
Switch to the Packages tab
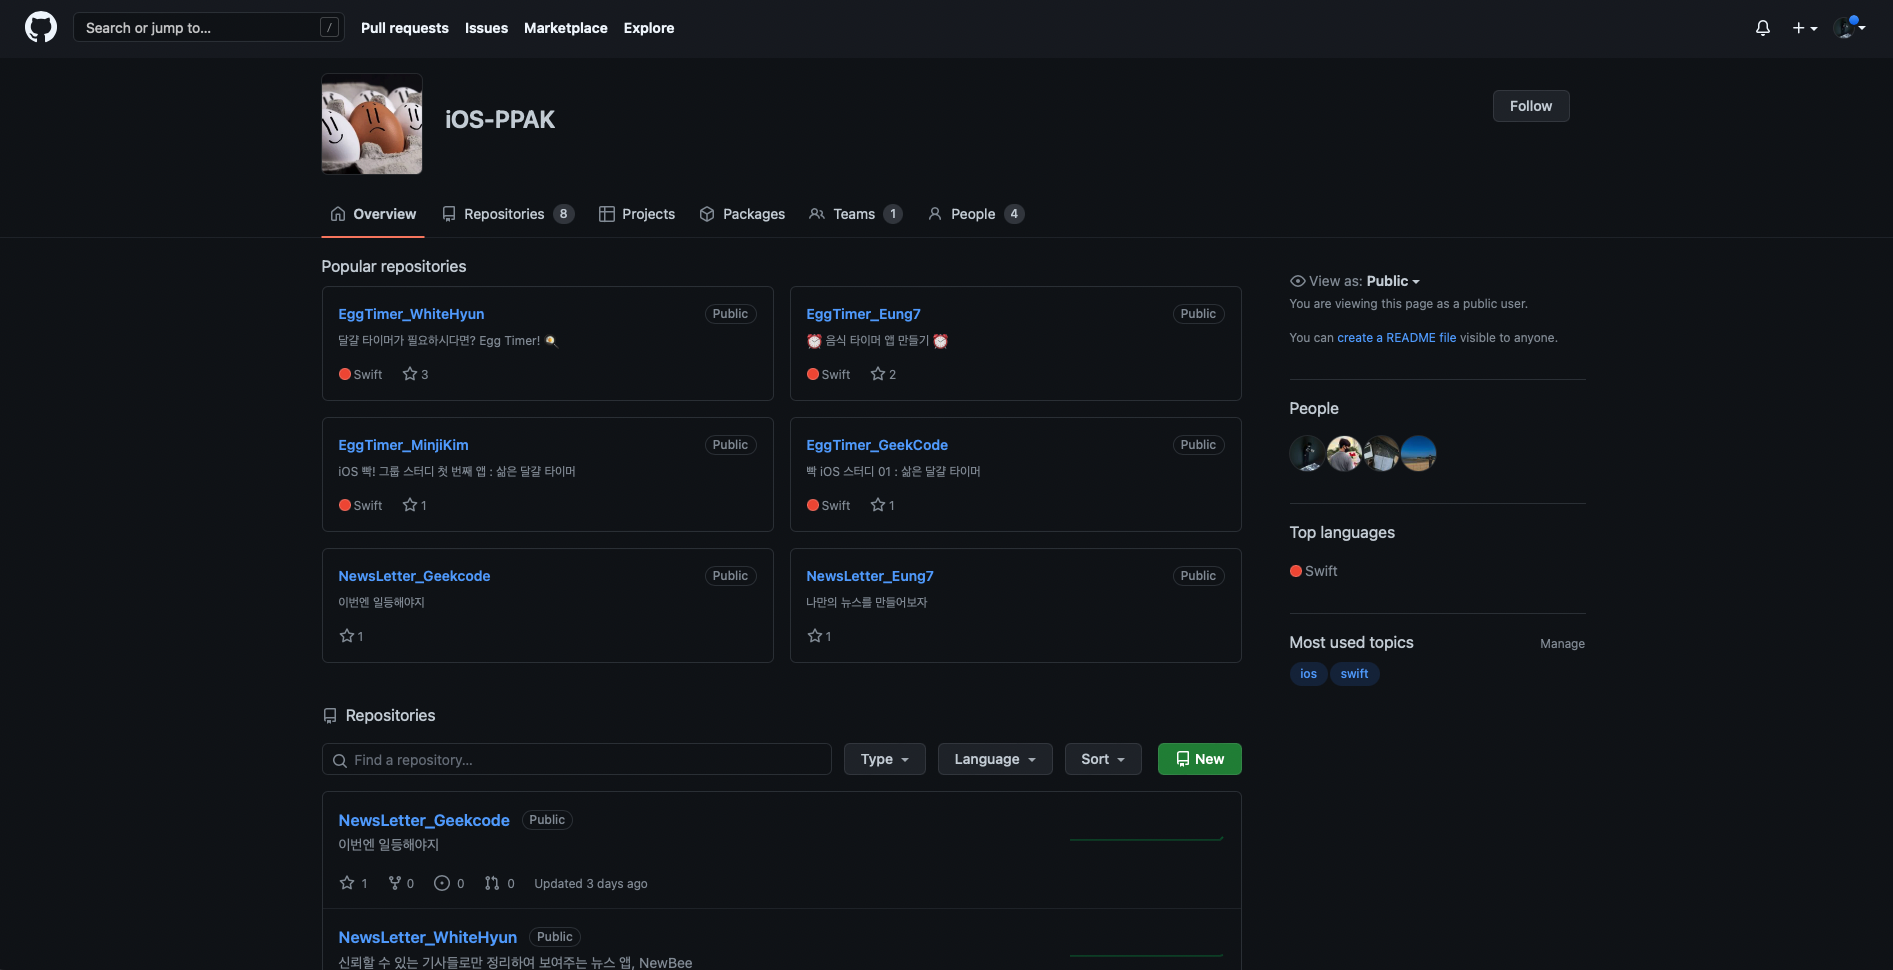click(x=742, y=214)
